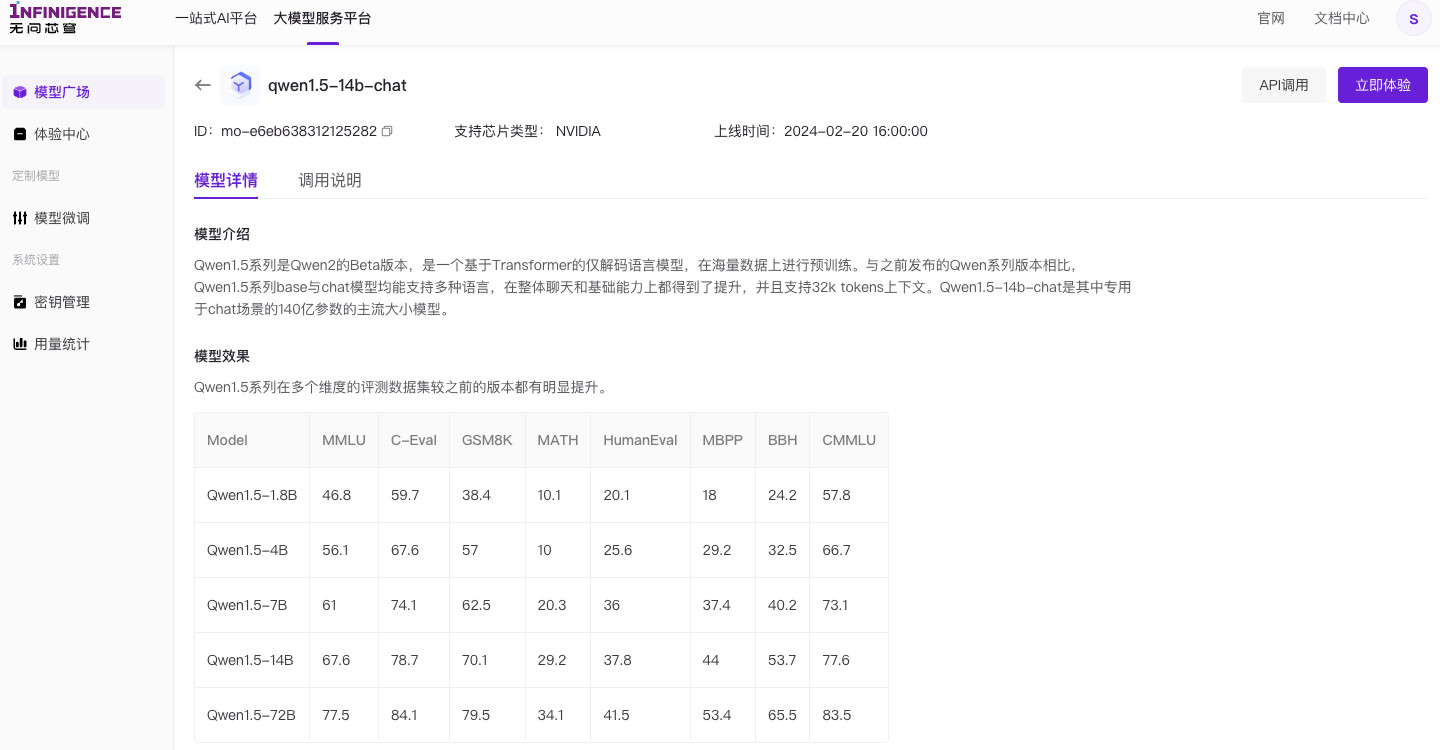
Task: Click the BBH column header
Action: tap(783, 440)
